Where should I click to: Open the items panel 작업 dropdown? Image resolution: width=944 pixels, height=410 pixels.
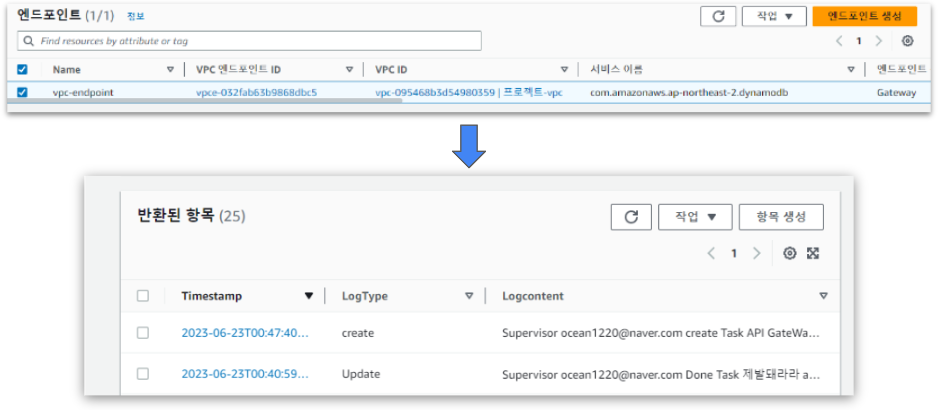[695, 217]
